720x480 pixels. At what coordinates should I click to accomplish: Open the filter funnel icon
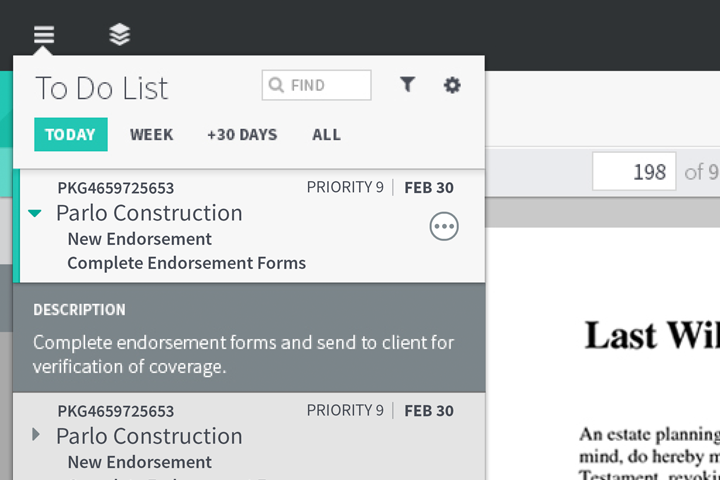point(407,85)
